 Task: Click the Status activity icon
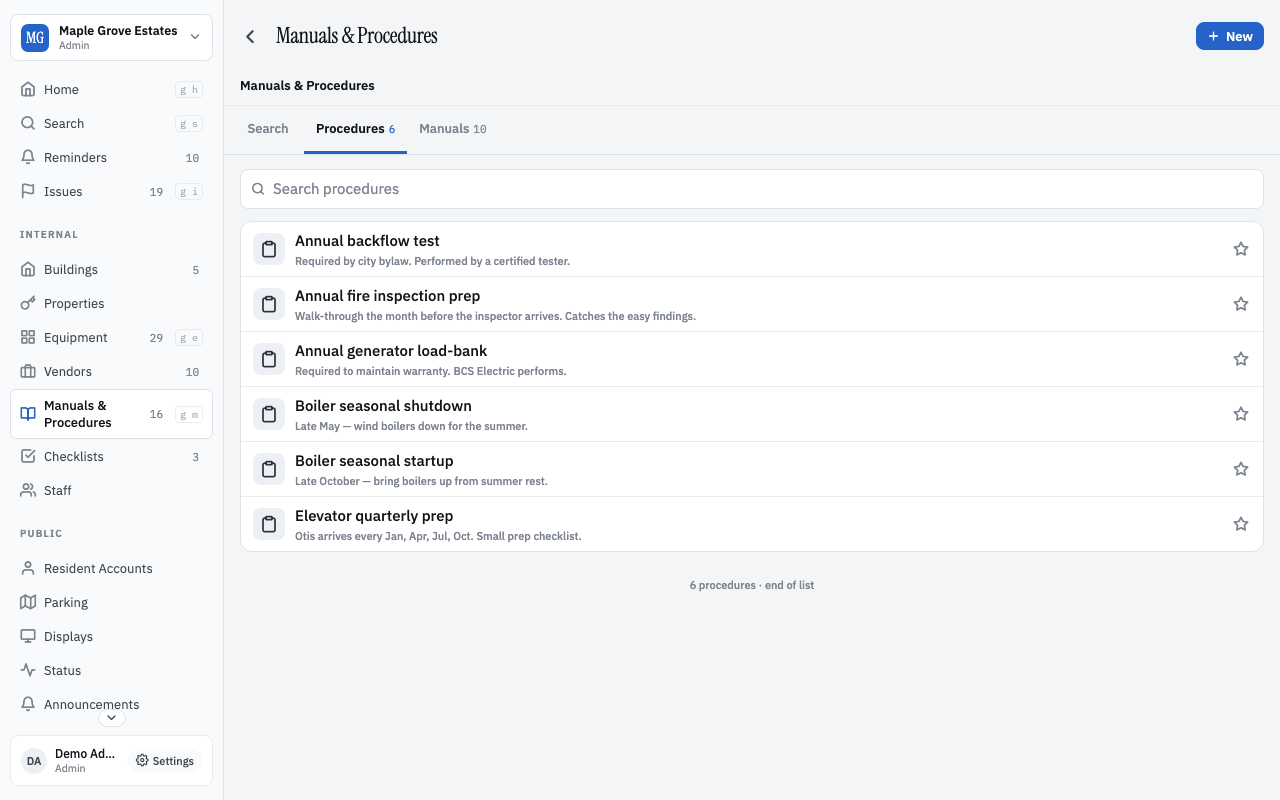pyautogui.click(x=28, y=670)
